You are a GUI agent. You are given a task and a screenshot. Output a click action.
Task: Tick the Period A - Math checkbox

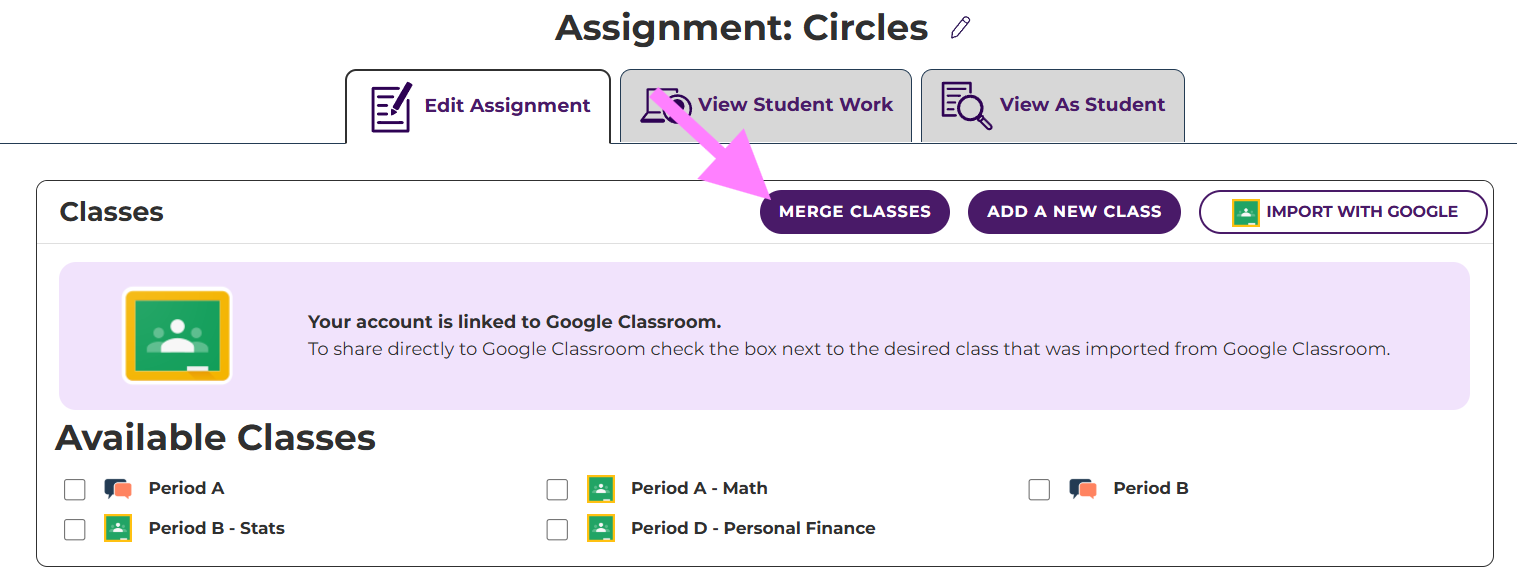557,489
